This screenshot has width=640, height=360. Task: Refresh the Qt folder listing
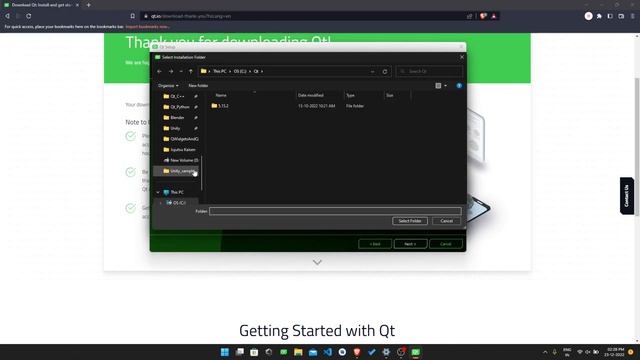[384, 71]
